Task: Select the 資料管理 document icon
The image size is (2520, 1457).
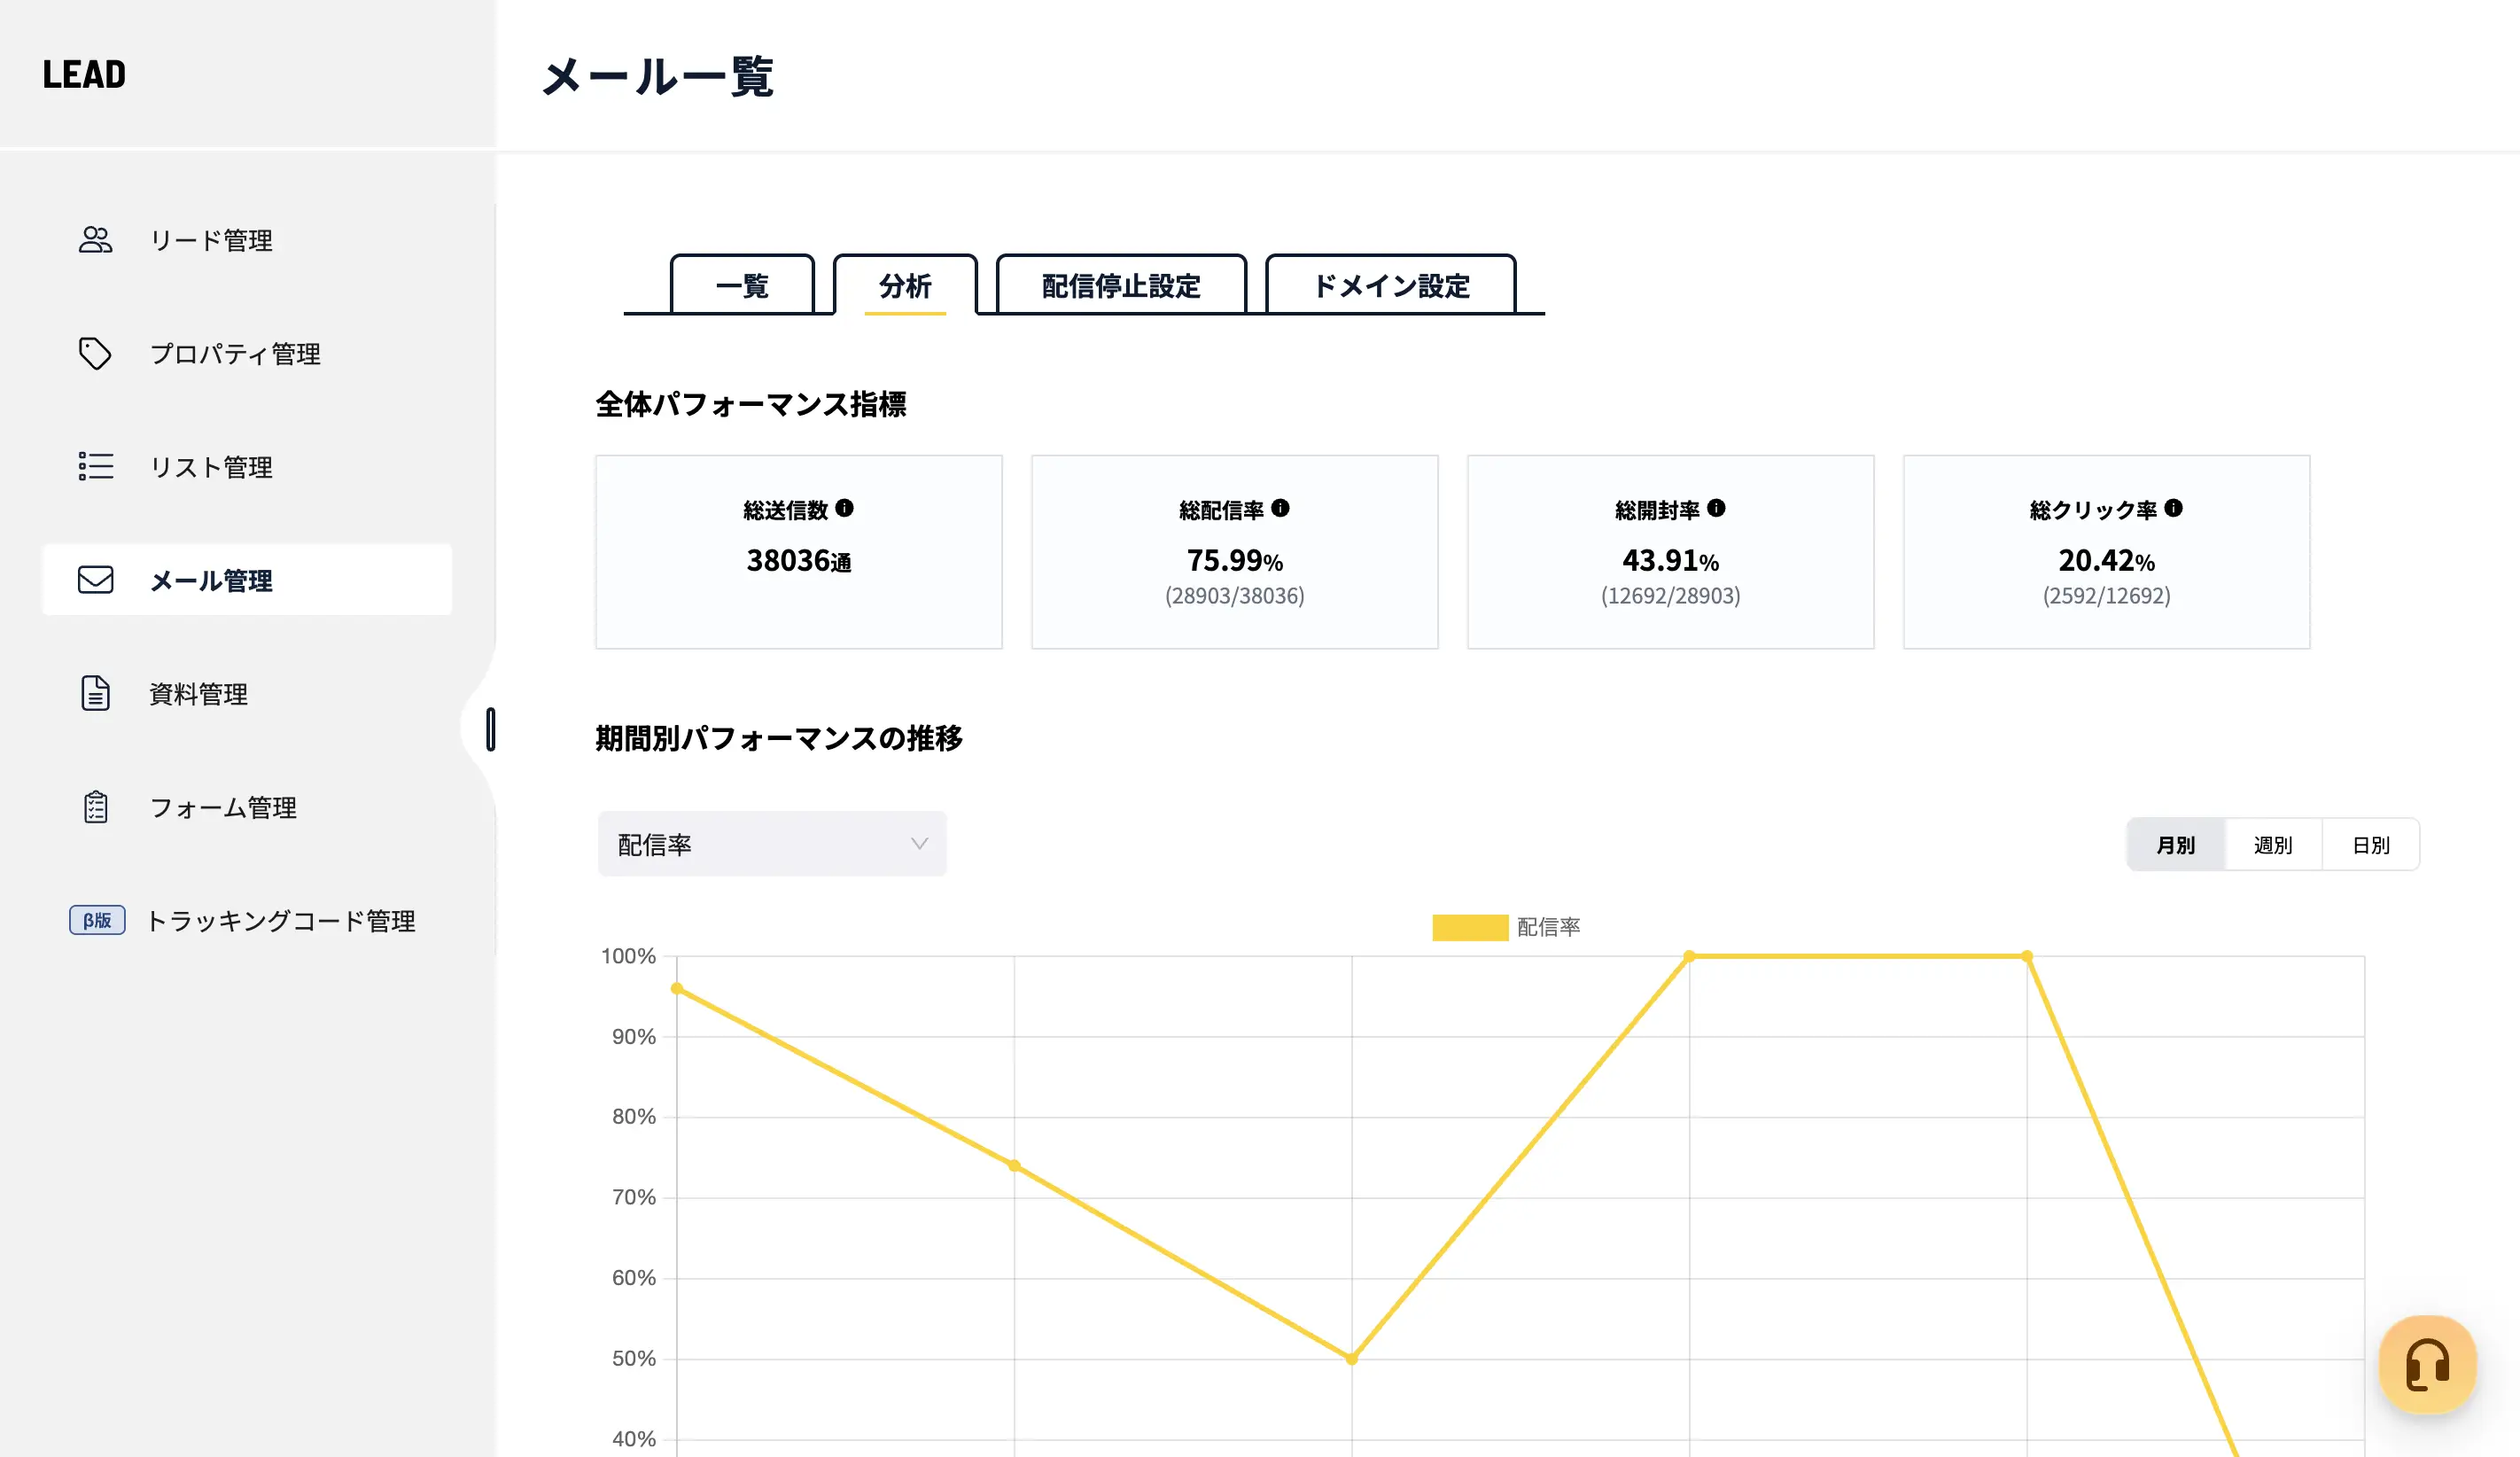Action: pos(95,693)
